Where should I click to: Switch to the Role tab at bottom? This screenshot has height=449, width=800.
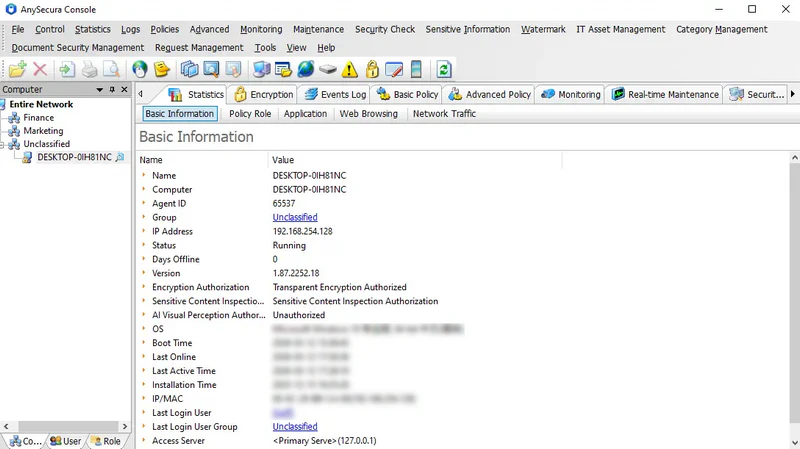click(x=106, y=441)
